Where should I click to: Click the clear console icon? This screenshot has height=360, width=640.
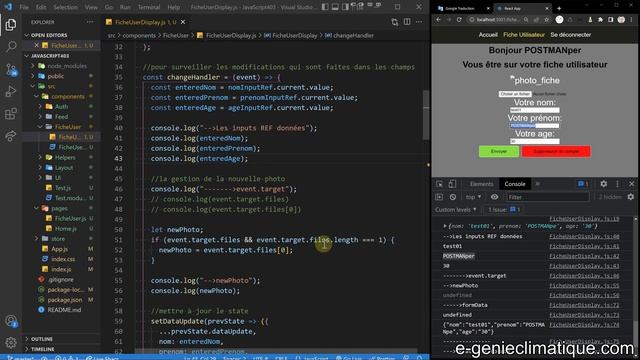pyautogui.click(x=453, y=197)
